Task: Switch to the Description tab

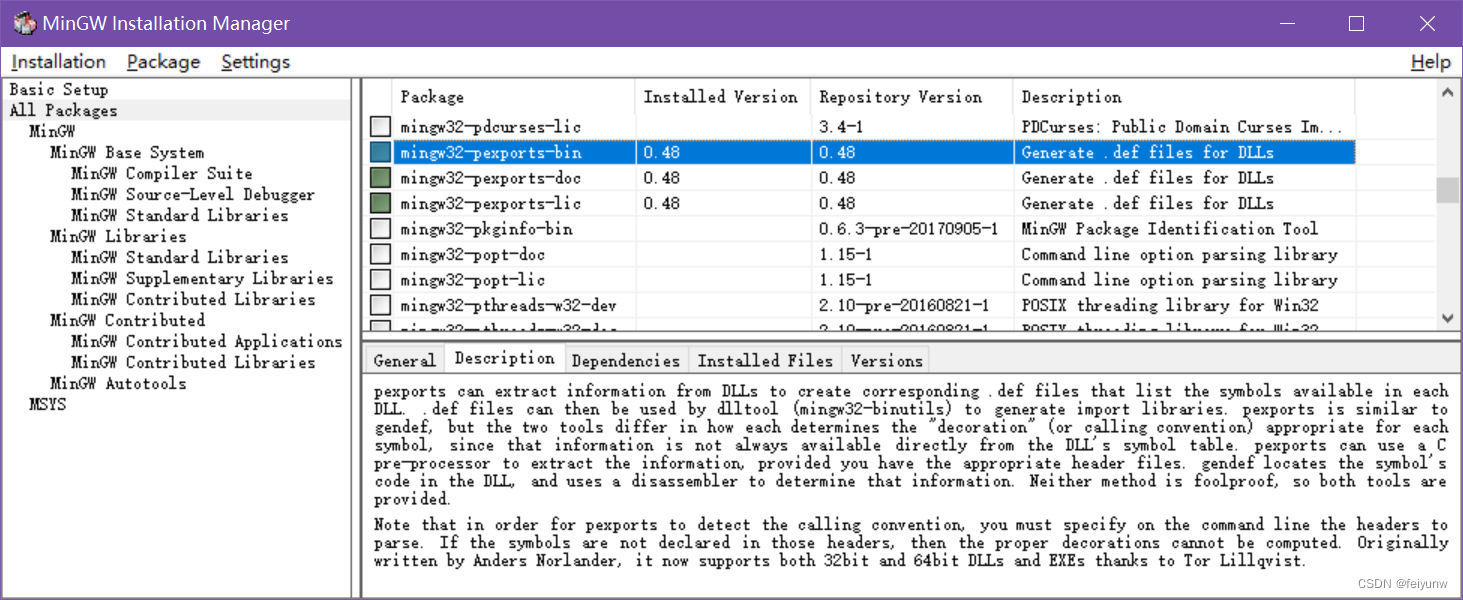Action: (504, 358)
